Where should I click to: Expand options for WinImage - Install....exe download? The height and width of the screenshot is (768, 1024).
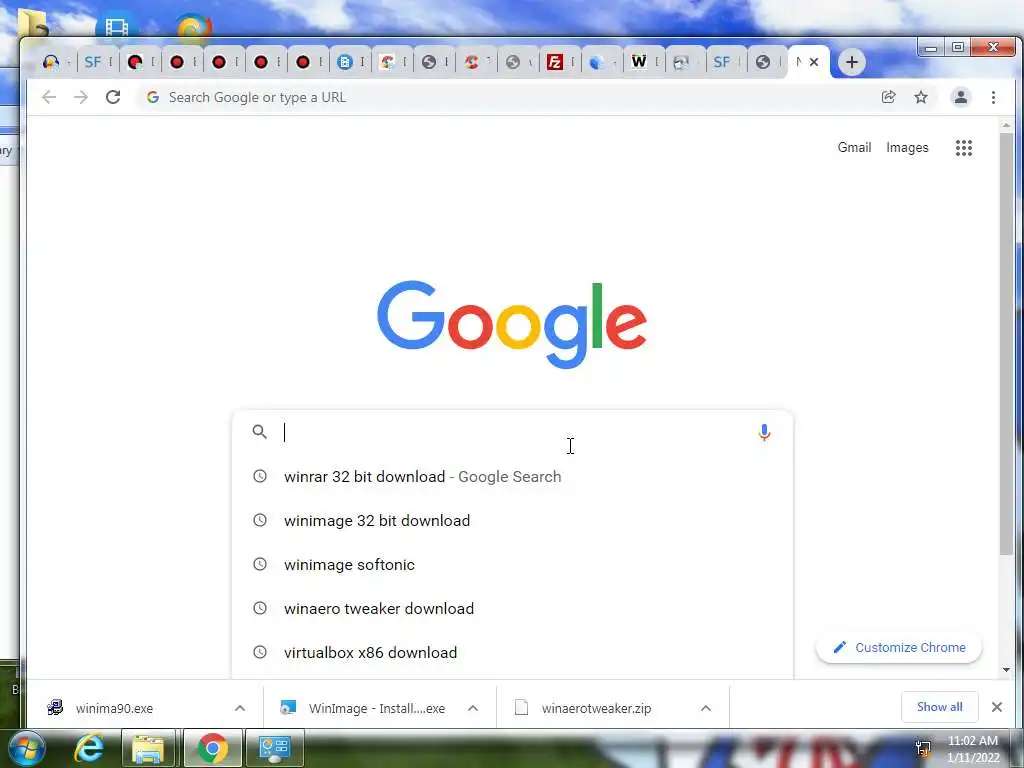coord(473,708)
